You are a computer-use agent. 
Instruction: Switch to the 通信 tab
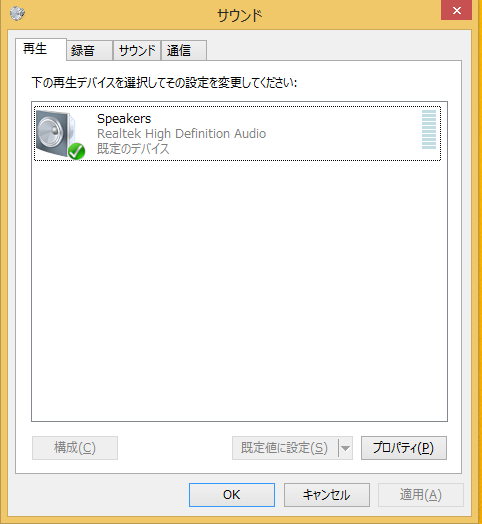[x=184, y=50]
